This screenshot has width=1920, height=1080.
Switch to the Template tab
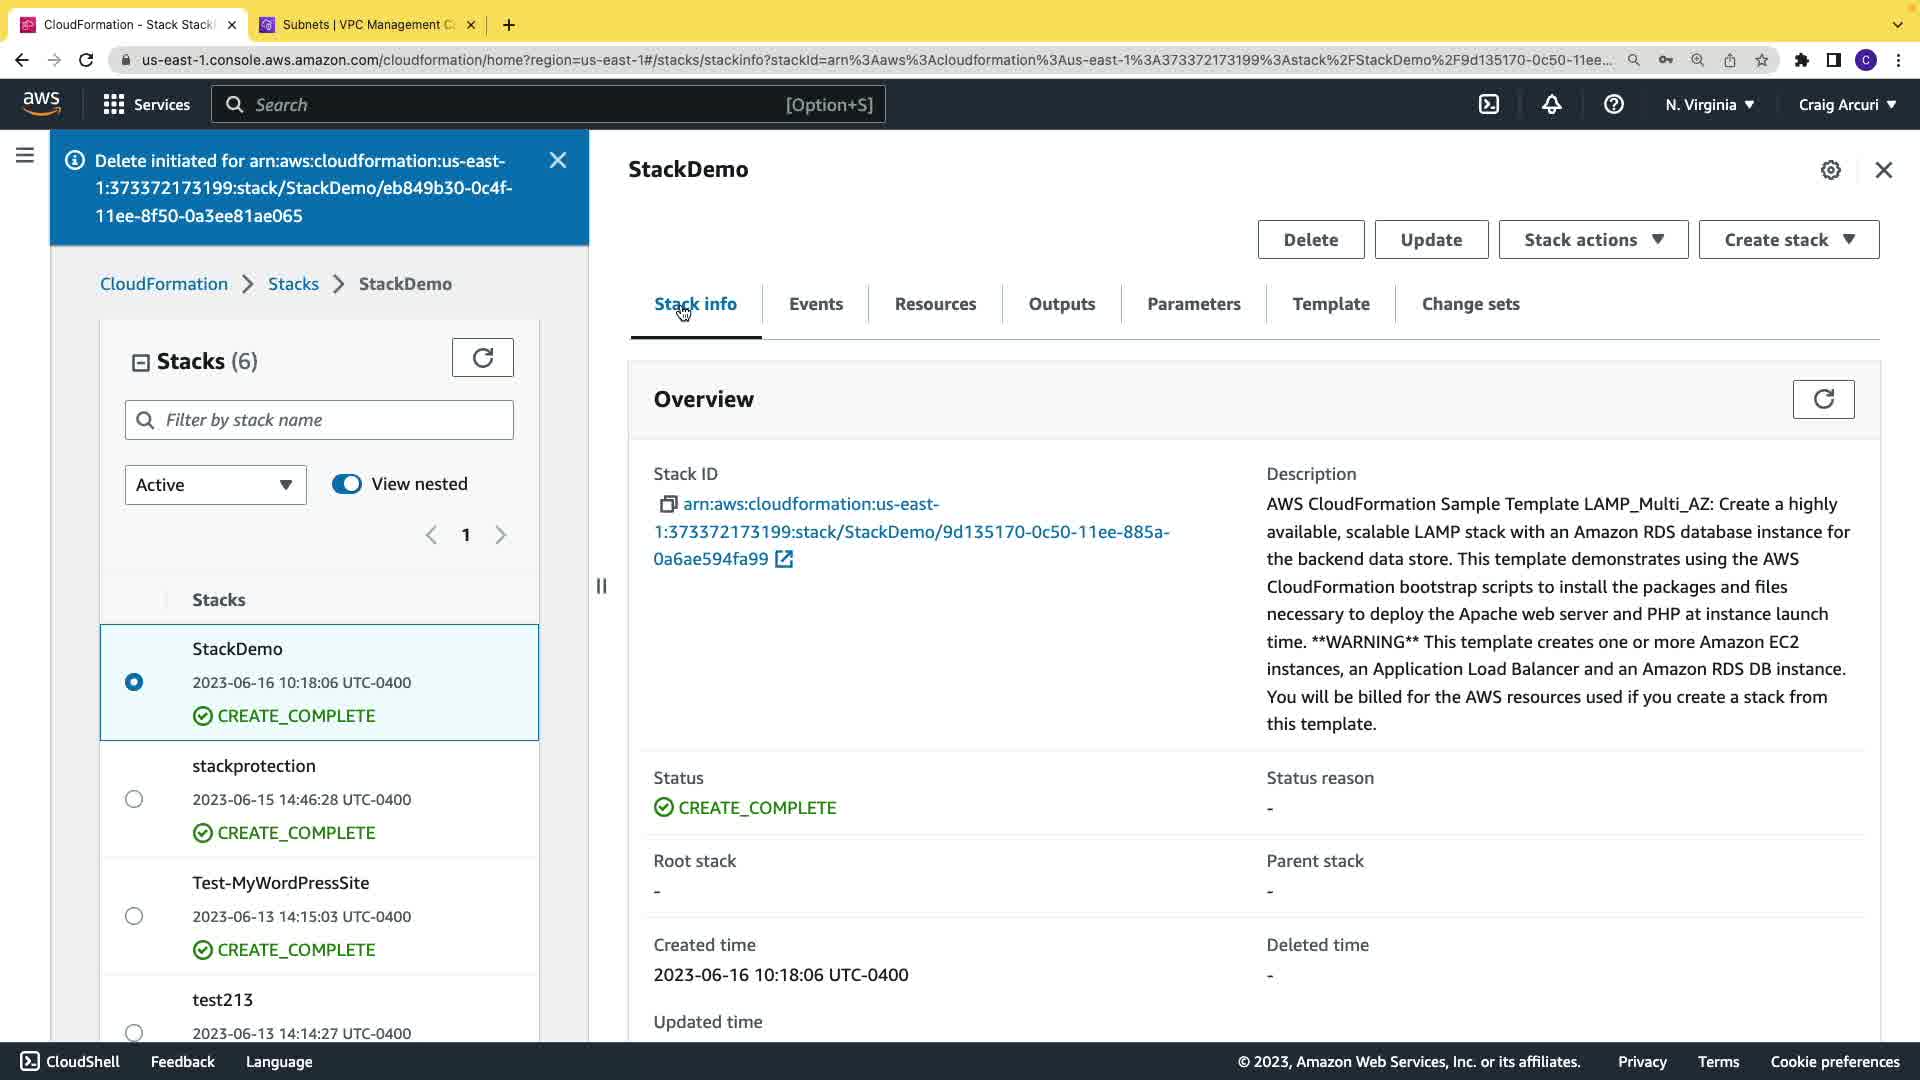(x=1330, y=304)
